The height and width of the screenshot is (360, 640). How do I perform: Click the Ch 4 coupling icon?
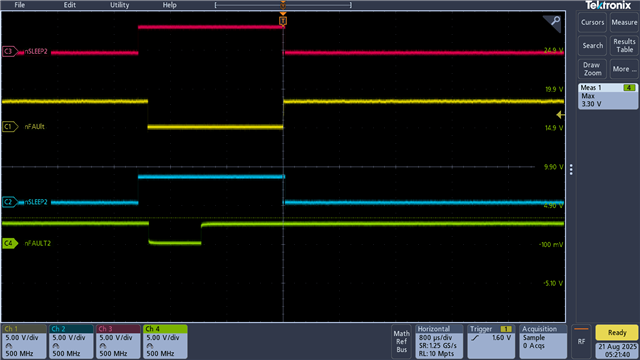150,346
